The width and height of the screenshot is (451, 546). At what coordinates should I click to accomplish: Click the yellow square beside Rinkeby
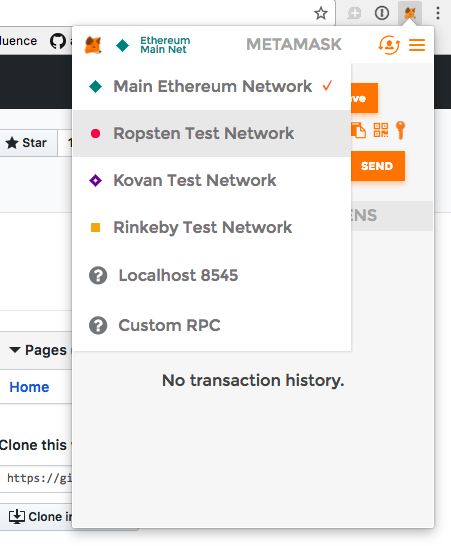tap(95, 227)
